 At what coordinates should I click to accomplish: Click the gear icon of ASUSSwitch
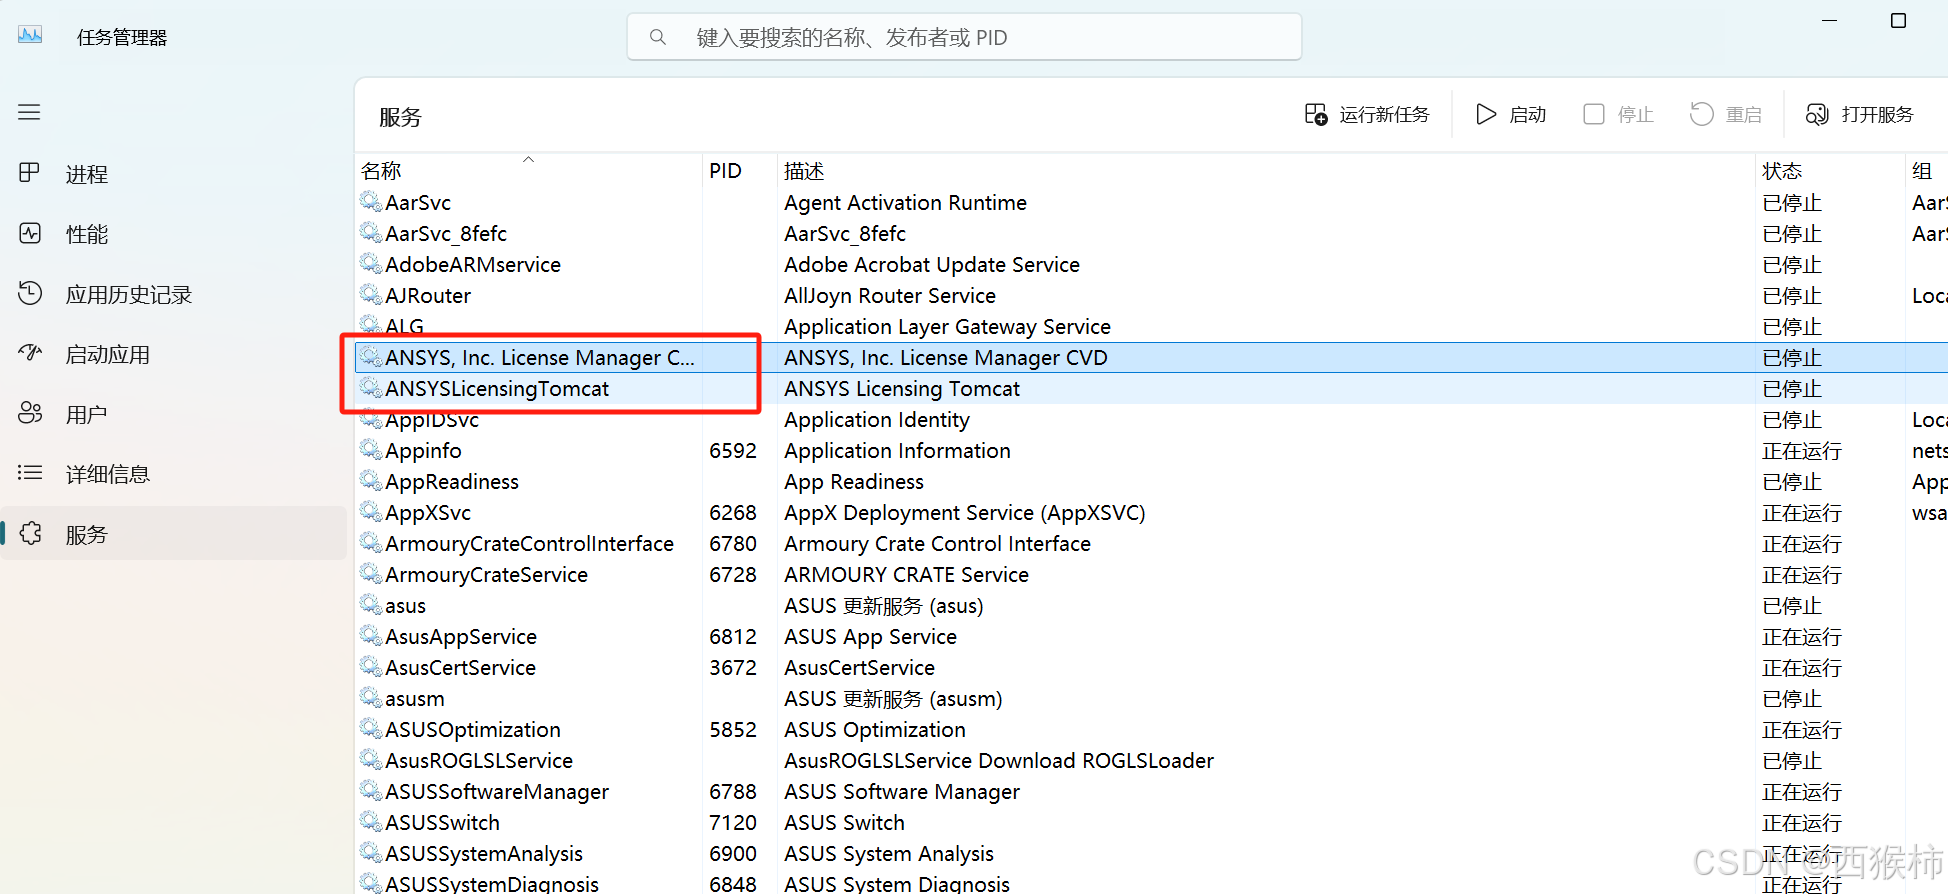[371, 822]
